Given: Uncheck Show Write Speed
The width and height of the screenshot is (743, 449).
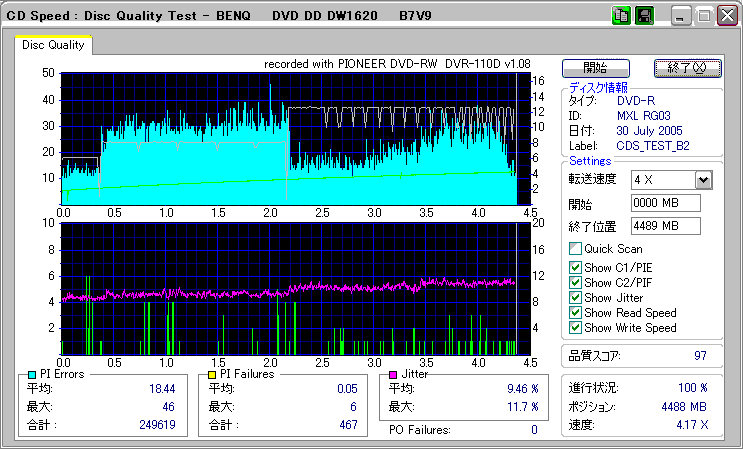Looking at the screenshot, I should click(575, 327).
